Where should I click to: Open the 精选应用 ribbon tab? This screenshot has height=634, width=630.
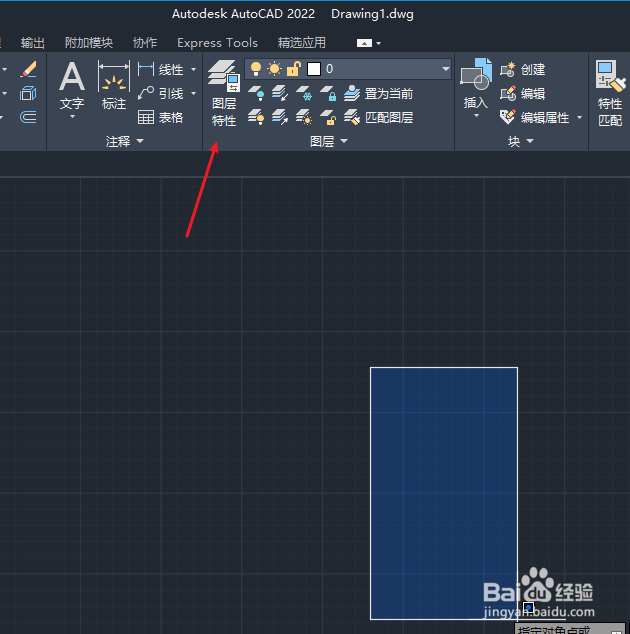pyautogui.click(x=302, y=42)
